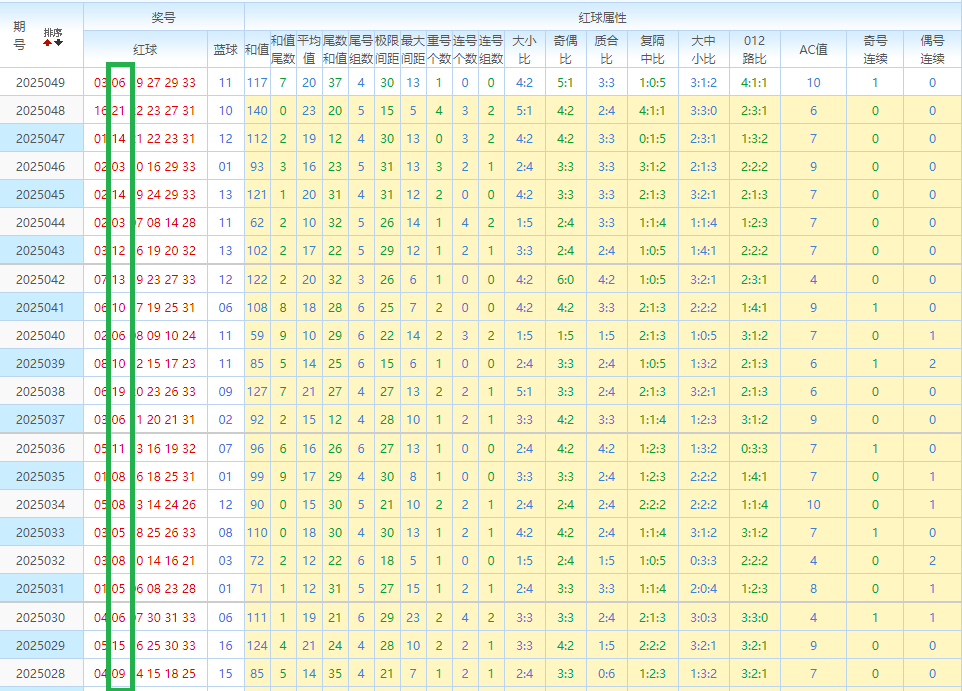Sort ascending with the red up arrow
This screenshot has height=691, width=962.
(x=47, y=42)
